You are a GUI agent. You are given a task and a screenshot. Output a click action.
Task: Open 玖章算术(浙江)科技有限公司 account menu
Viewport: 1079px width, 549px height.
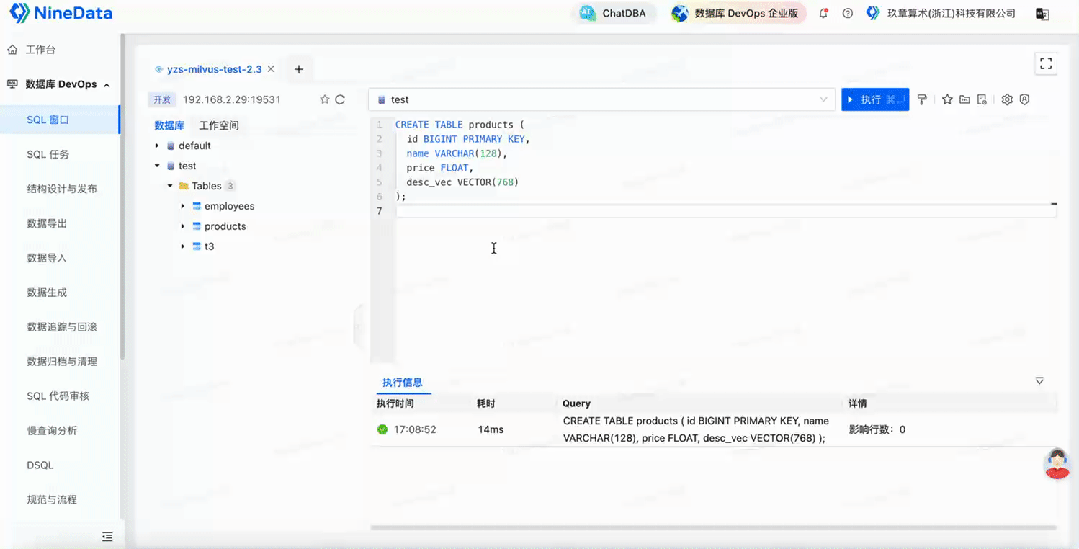[x=941, y=13]
